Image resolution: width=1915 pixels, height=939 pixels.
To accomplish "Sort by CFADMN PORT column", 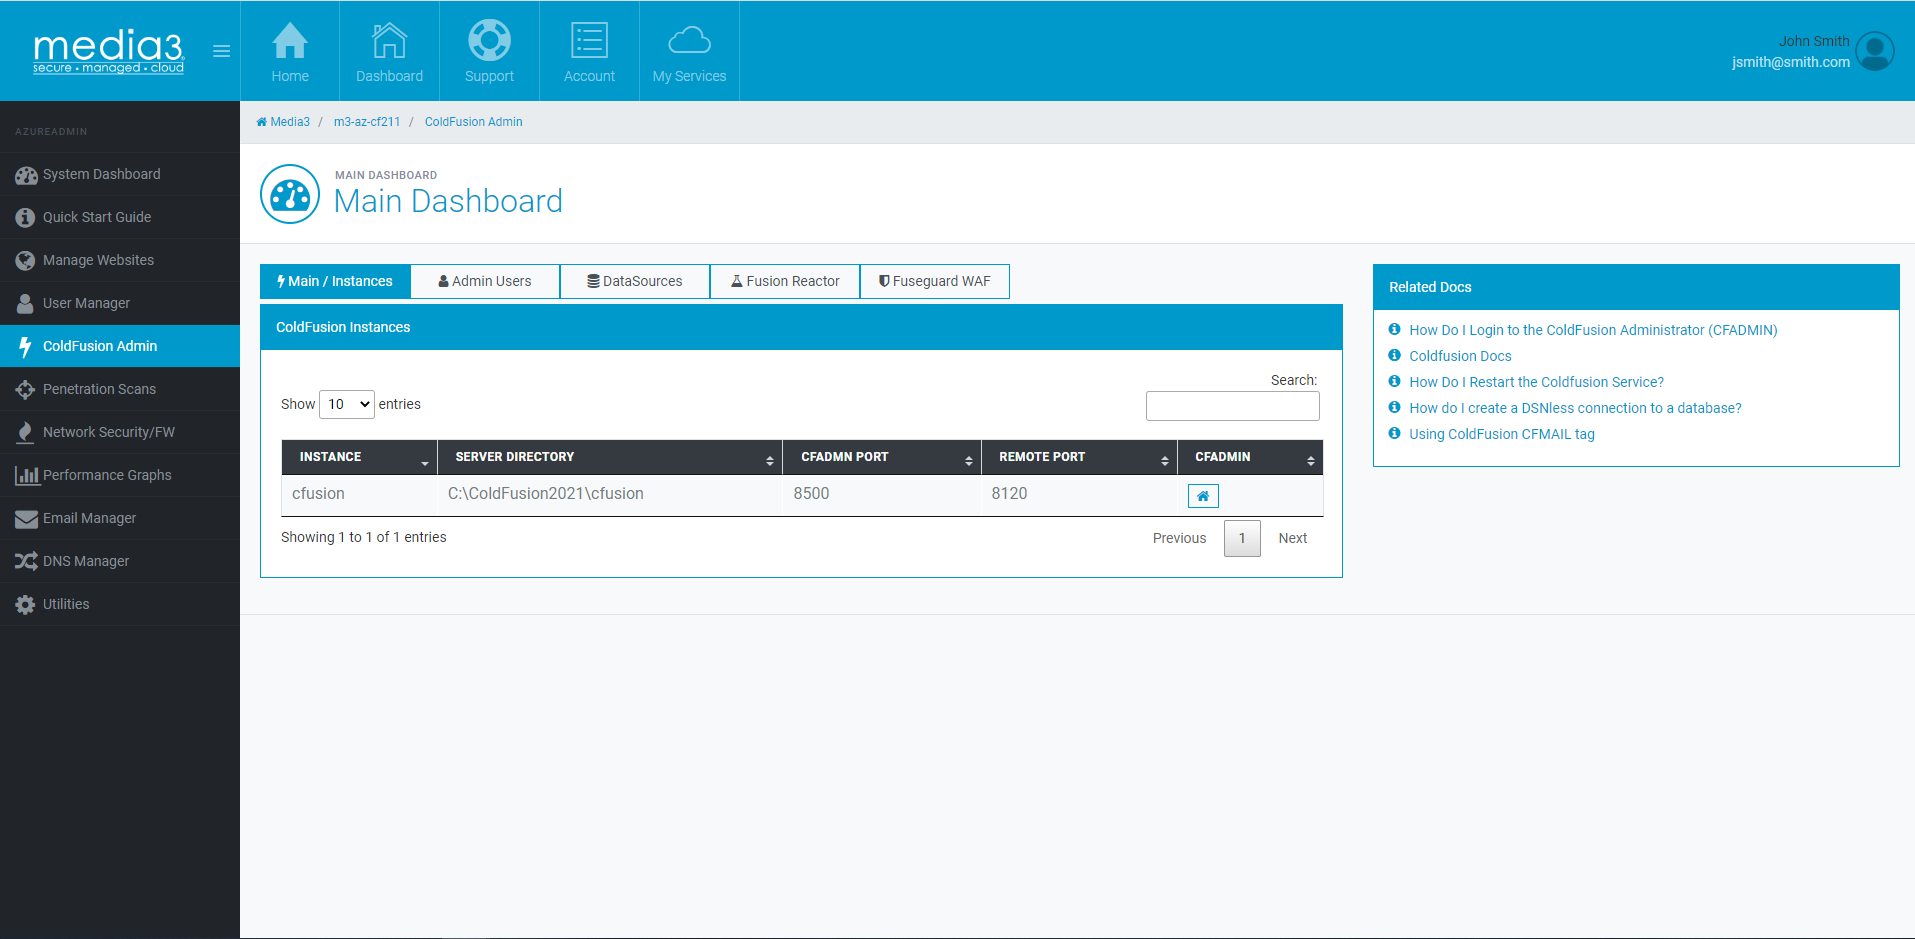I will pos(882,457).
